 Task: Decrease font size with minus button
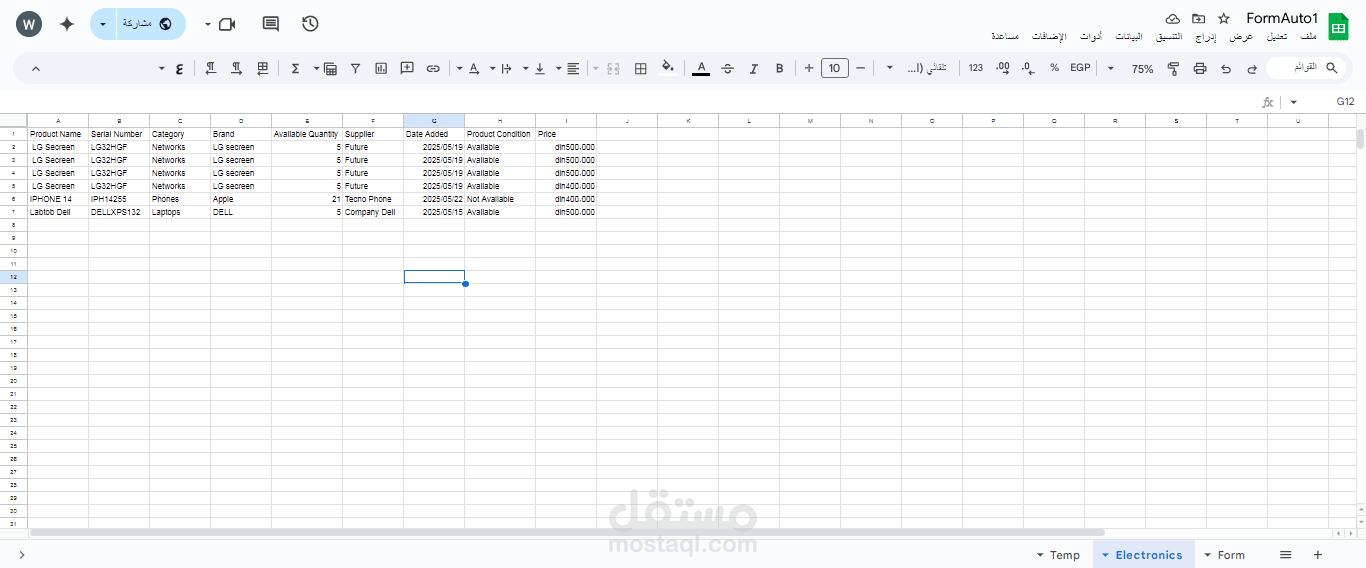tap(861, 68)
